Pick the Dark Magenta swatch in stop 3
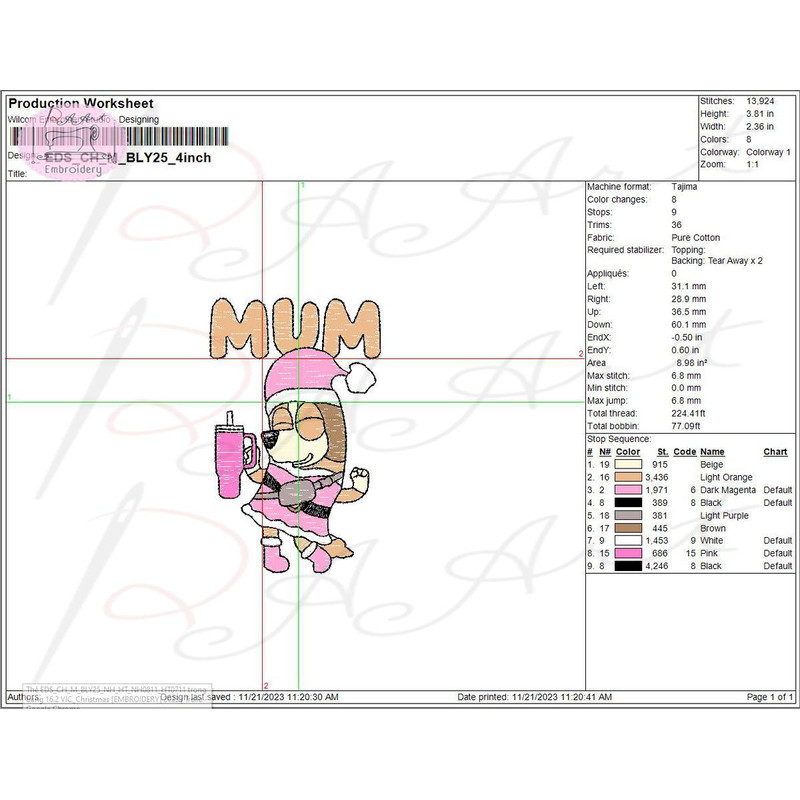 (x=628, y=490)
